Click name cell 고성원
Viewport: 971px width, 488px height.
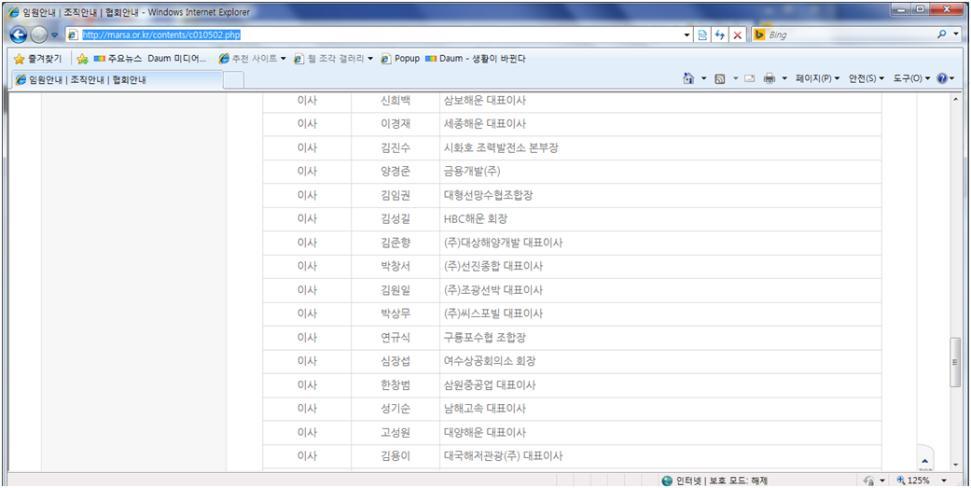tap(395, 432)
